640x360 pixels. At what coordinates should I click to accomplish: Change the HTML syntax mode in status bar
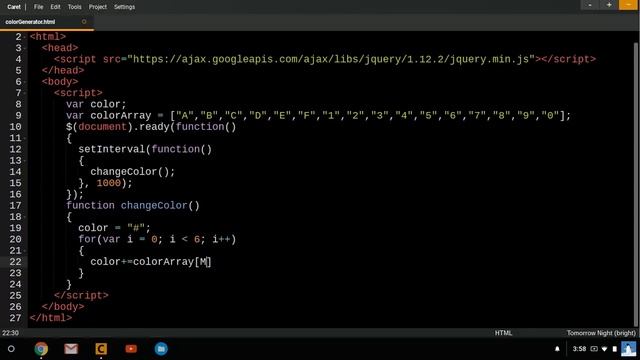coord(503,333)
